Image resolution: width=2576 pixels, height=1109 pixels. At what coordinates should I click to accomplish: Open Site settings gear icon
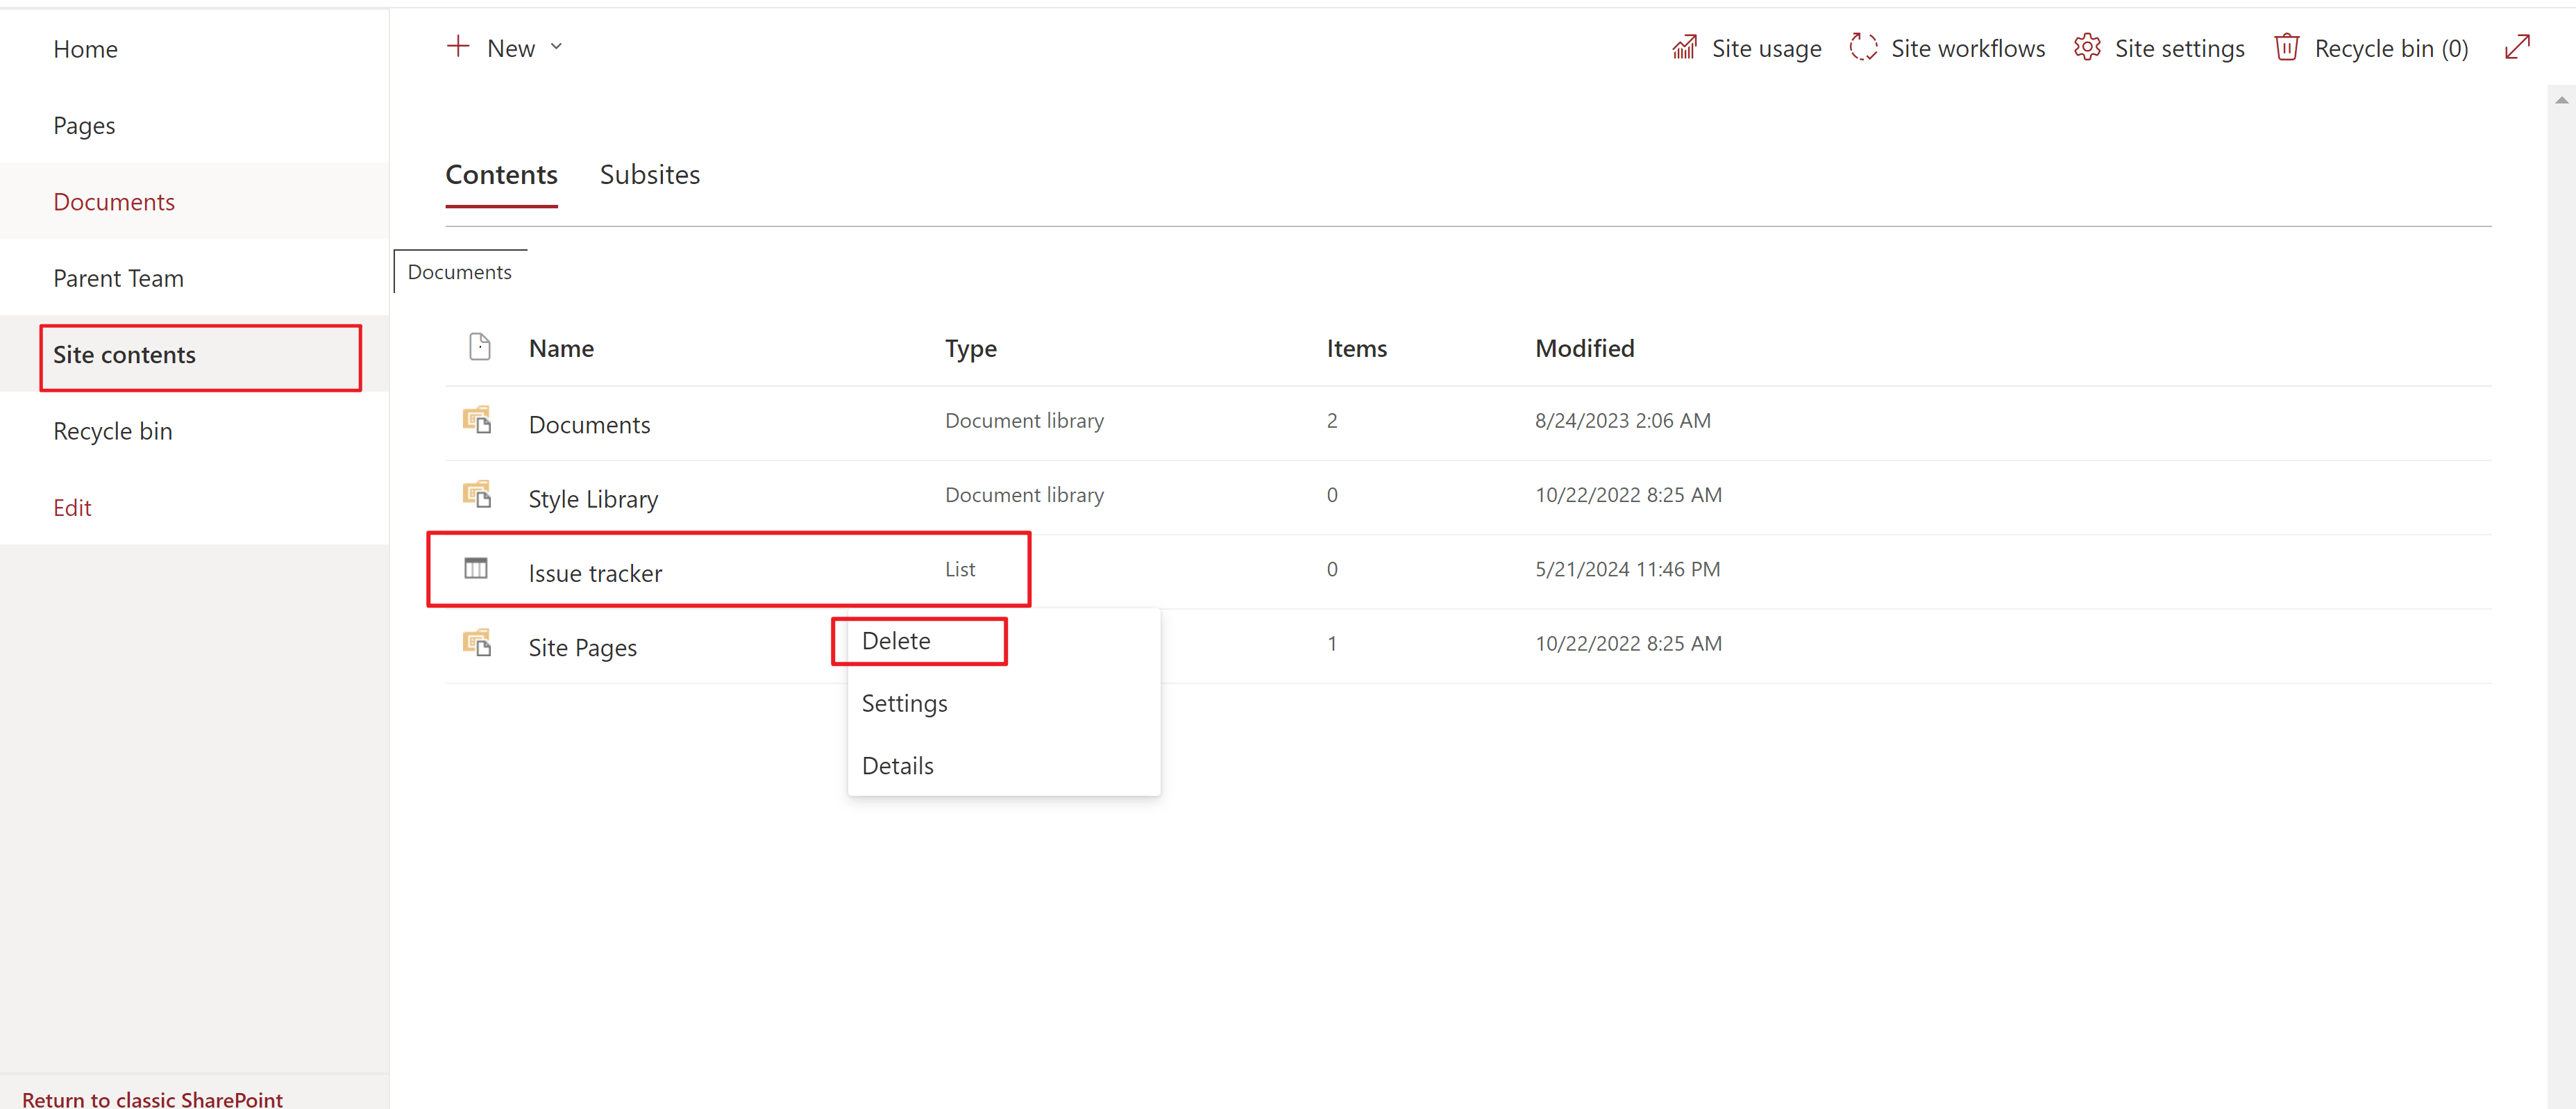pyautogui.click(x=2087, y=48)
